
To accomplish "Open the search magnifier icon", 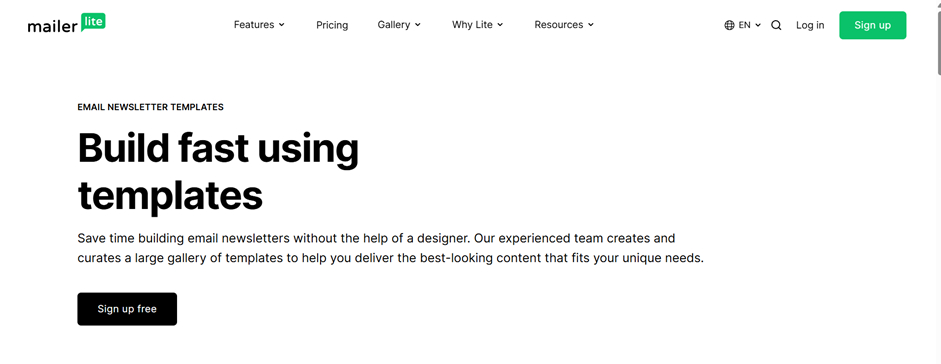I will pyautogui.click(x=776, y=25).
